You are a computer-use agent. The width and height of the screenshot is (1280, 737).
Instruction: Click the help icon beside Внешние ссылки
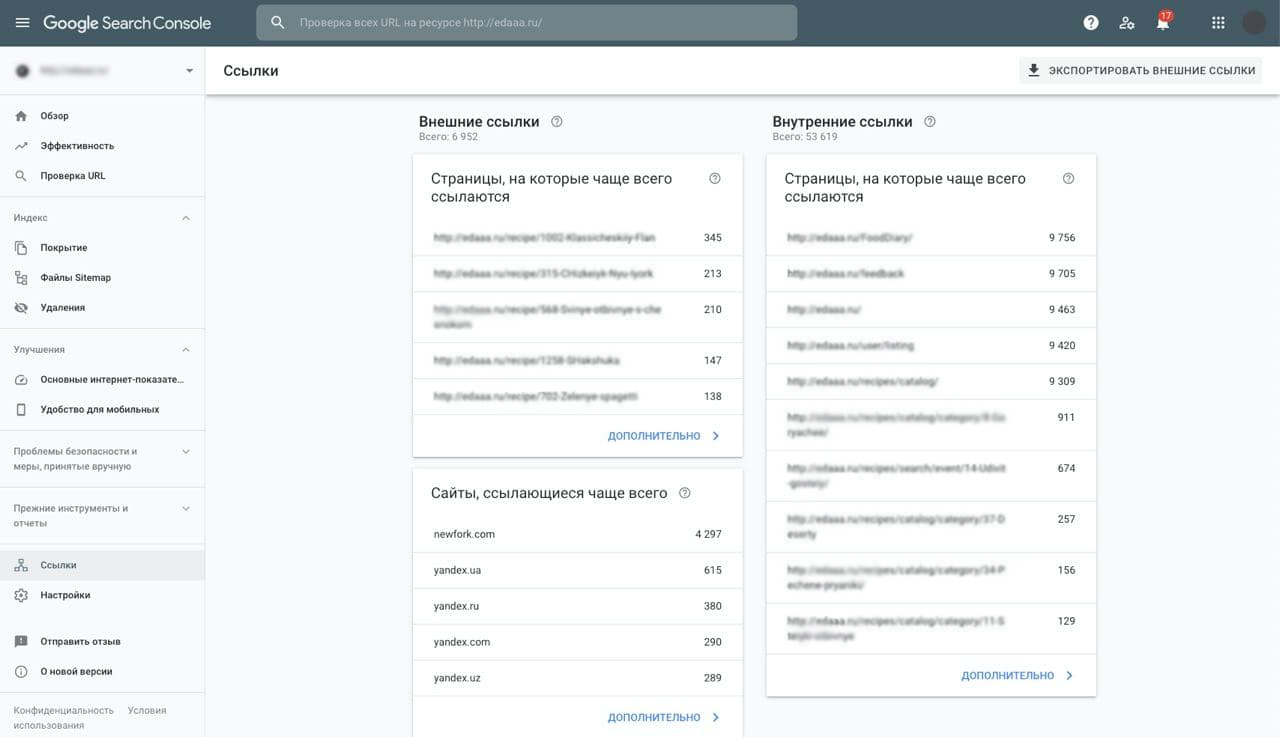click(x=557, y=122)
